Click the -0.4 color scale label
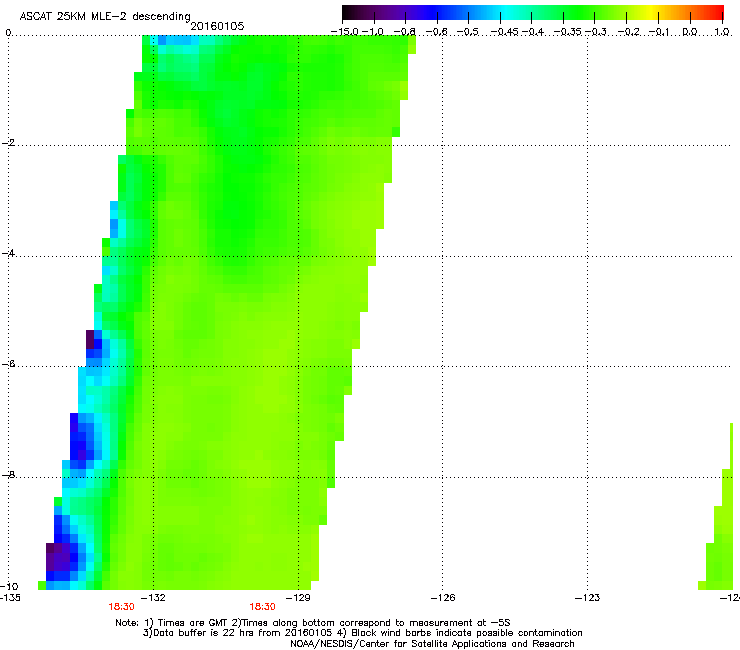The width and height of the screenshot is (740, 650). pos(533,32)
